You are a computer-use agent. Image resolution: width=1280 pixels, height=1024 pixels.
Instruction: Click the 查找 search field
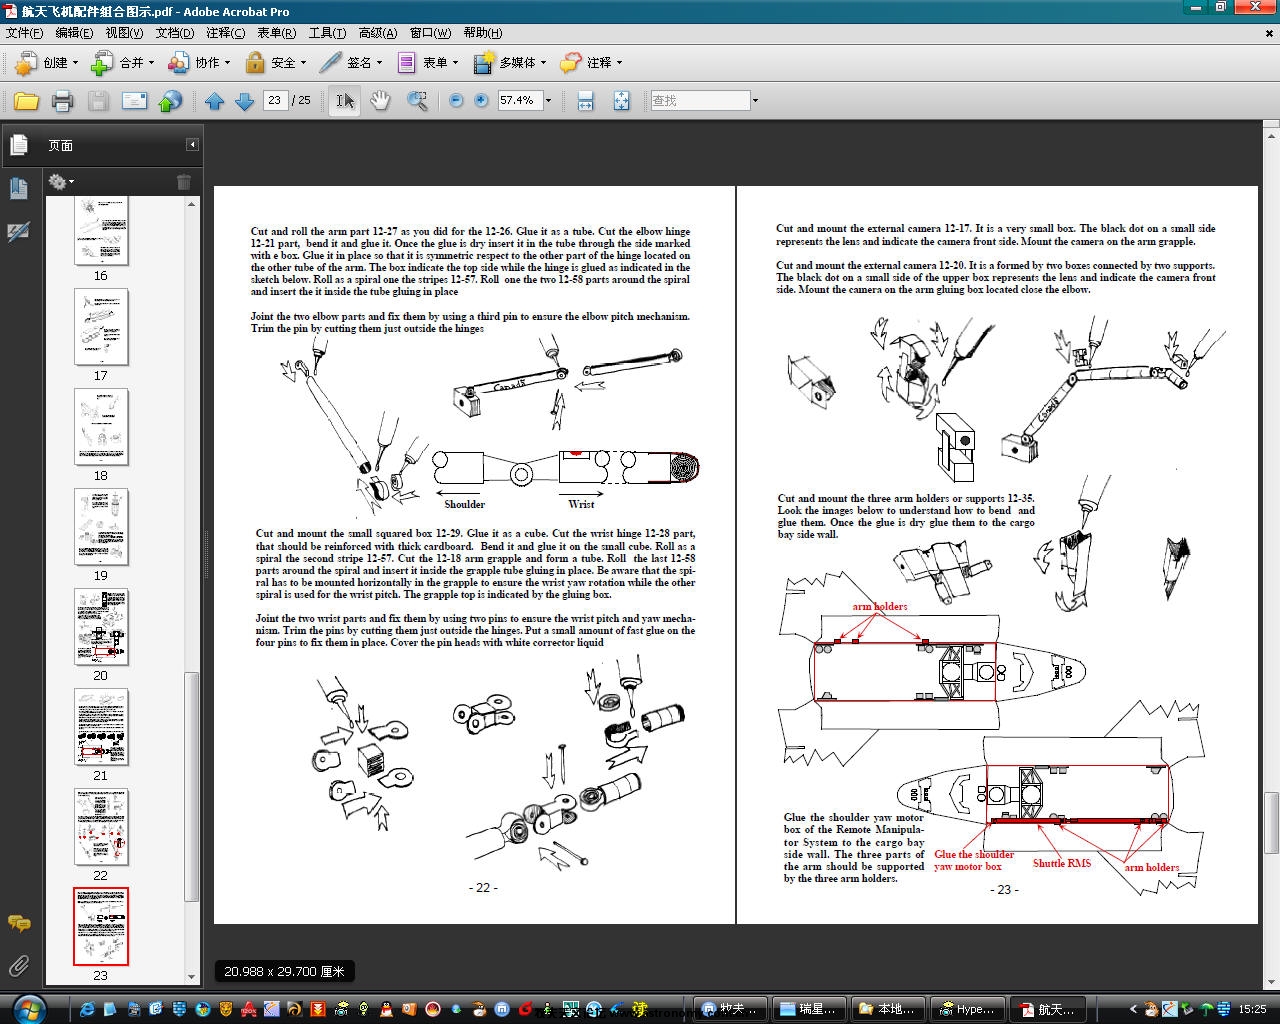point(699,100)
